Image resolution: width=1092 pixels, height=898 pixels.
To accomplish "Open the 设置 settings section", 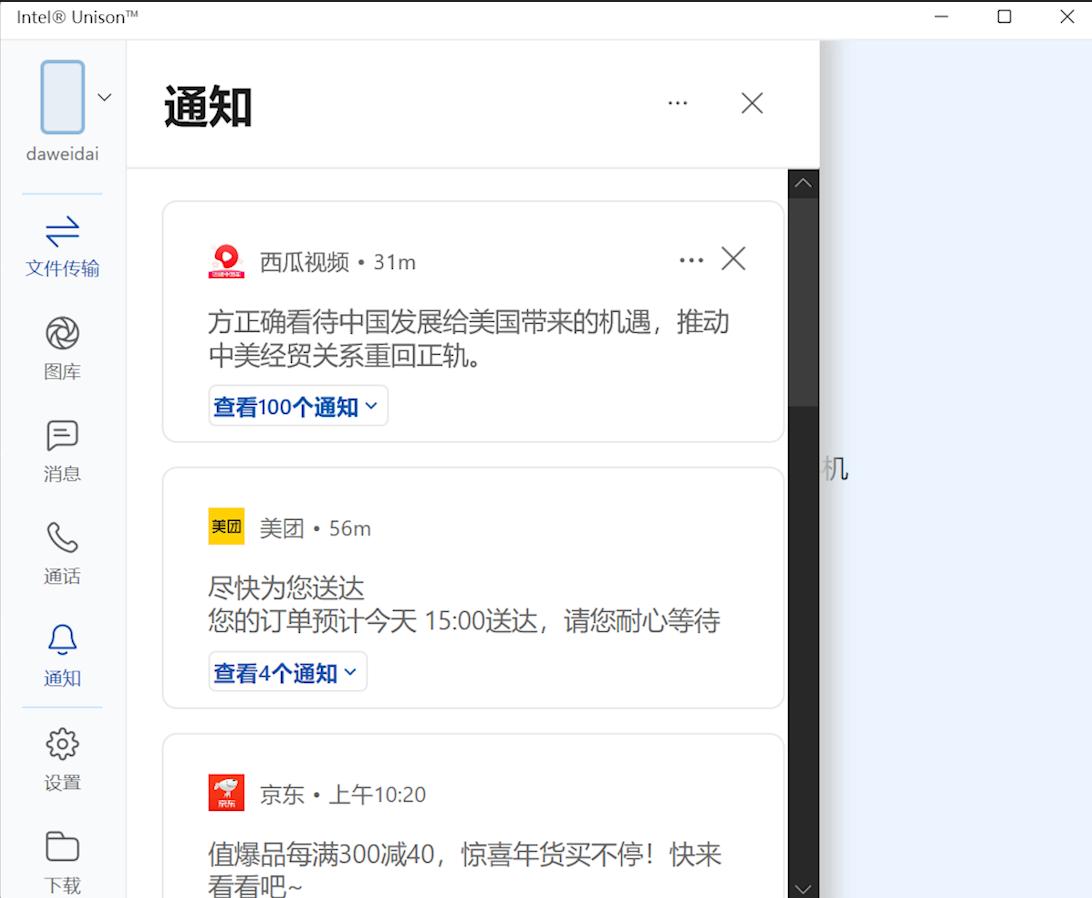I will pyautogui.click(x=62, y=758).
